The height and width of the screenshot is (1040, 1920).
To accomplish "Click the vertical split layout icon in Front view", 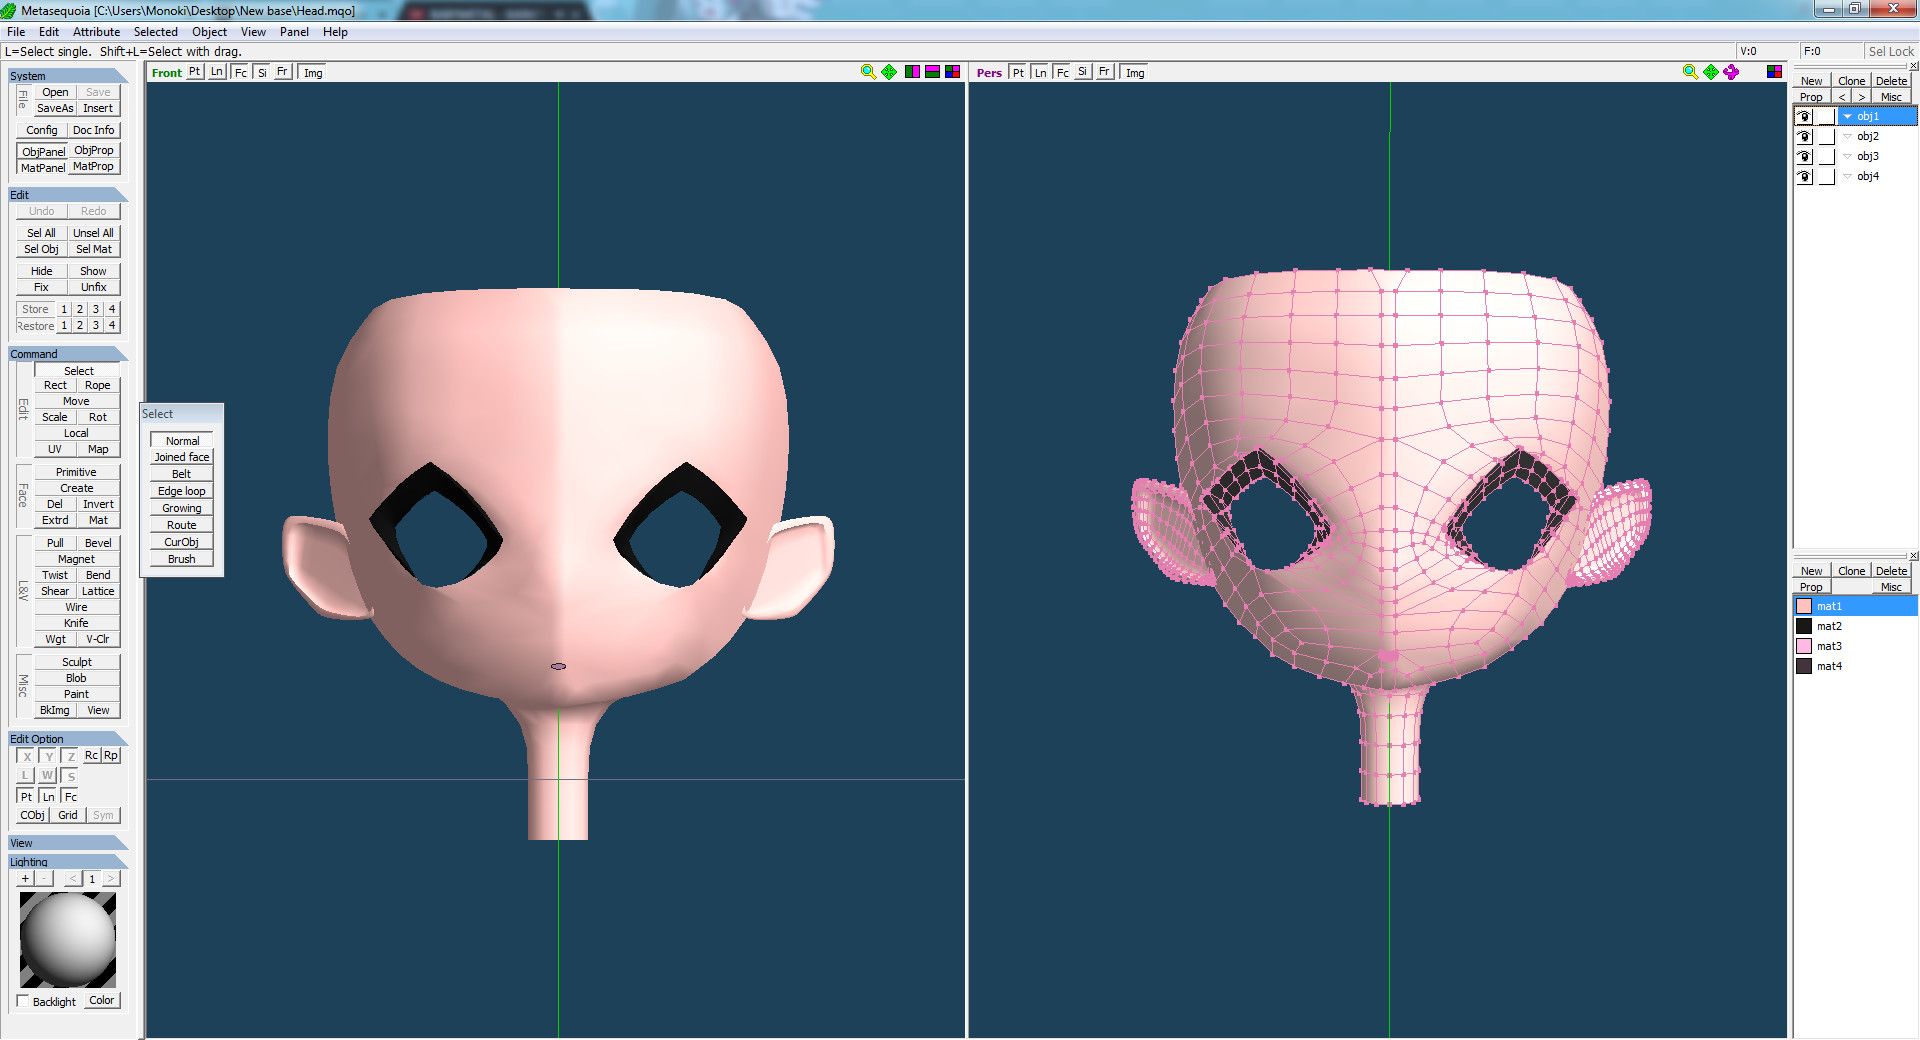I will point(912,71).
